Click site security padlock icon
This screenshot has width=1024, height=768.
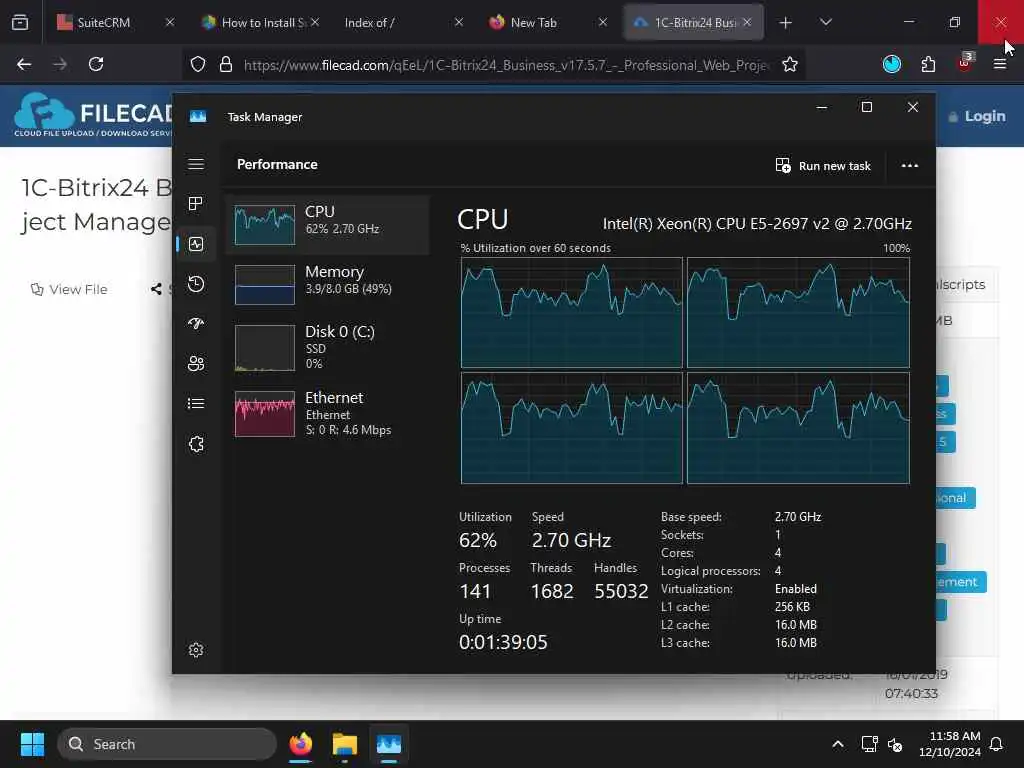(226, 64)
